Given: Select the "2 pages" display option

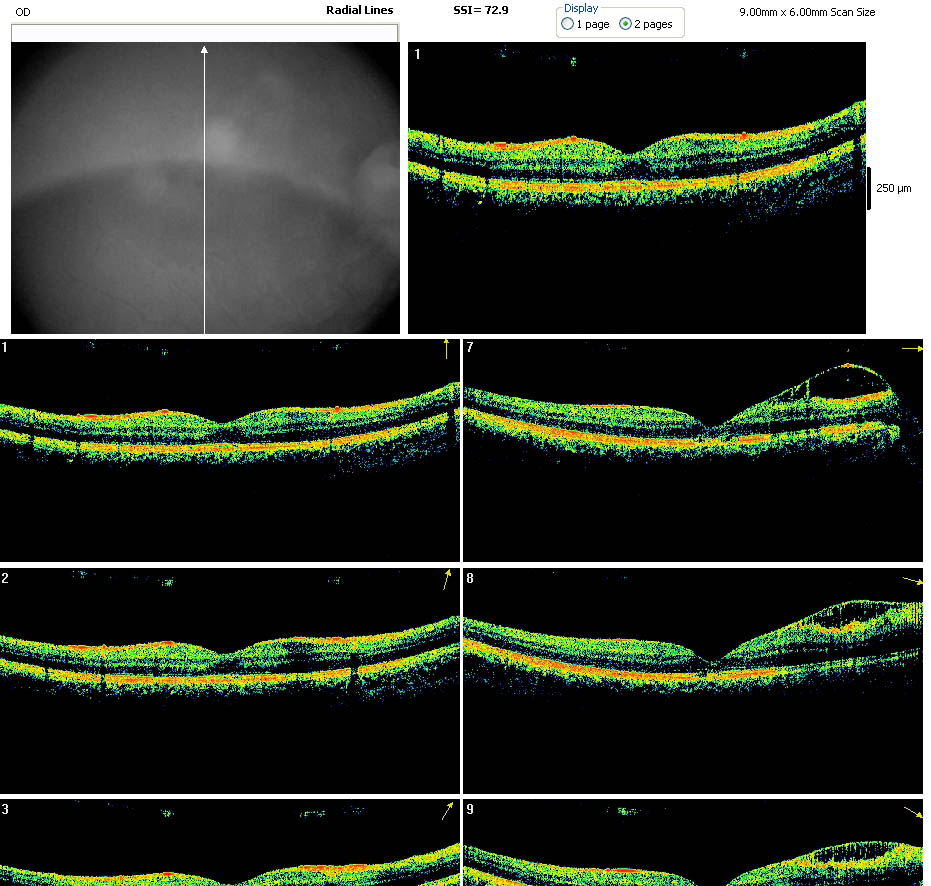Looking at the screenshot, I should [646, 24].
